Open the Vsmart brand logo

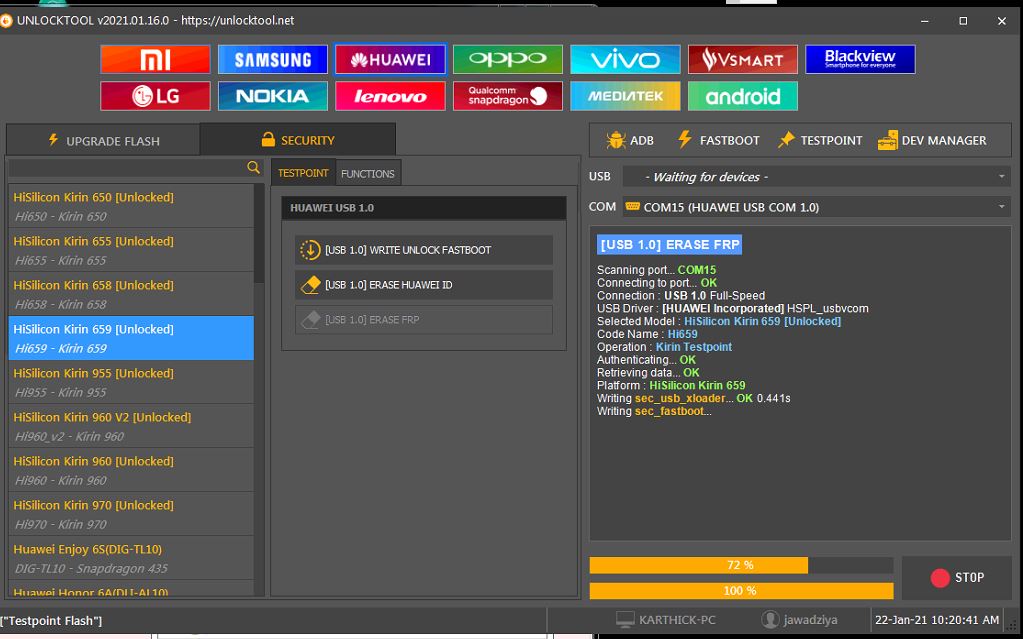point(742,59)
